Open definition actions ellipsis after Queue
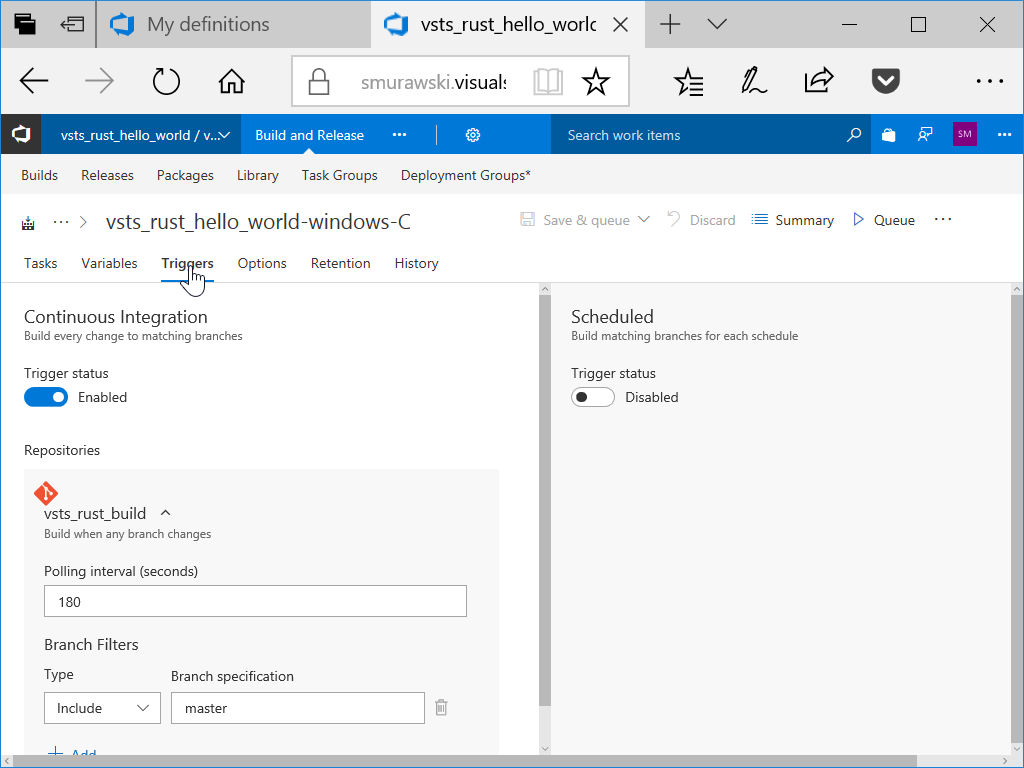The image size is (1024, 768). pyautogui.click(x=943, y=219)
